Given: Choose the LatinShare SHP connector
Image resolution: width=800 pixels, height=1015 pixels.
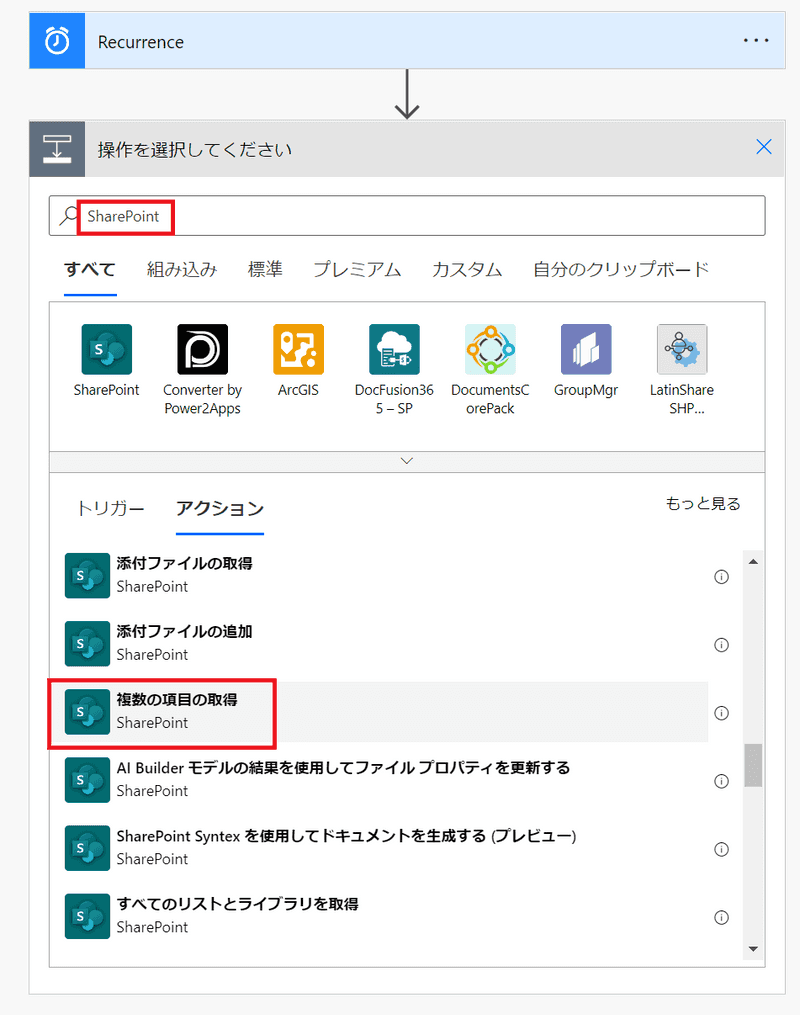Looking at the screenshot, I should (682, 350).
